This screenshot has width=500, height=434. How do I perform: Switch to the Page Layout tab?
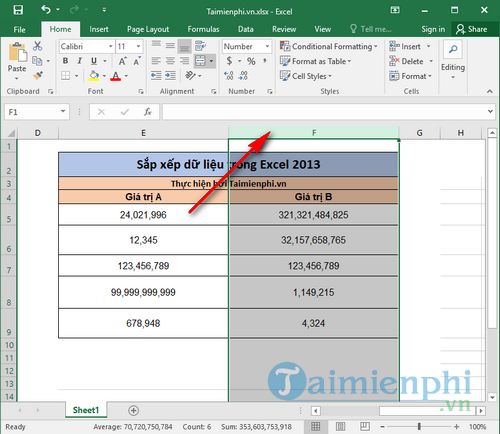[x=148, y=29]
